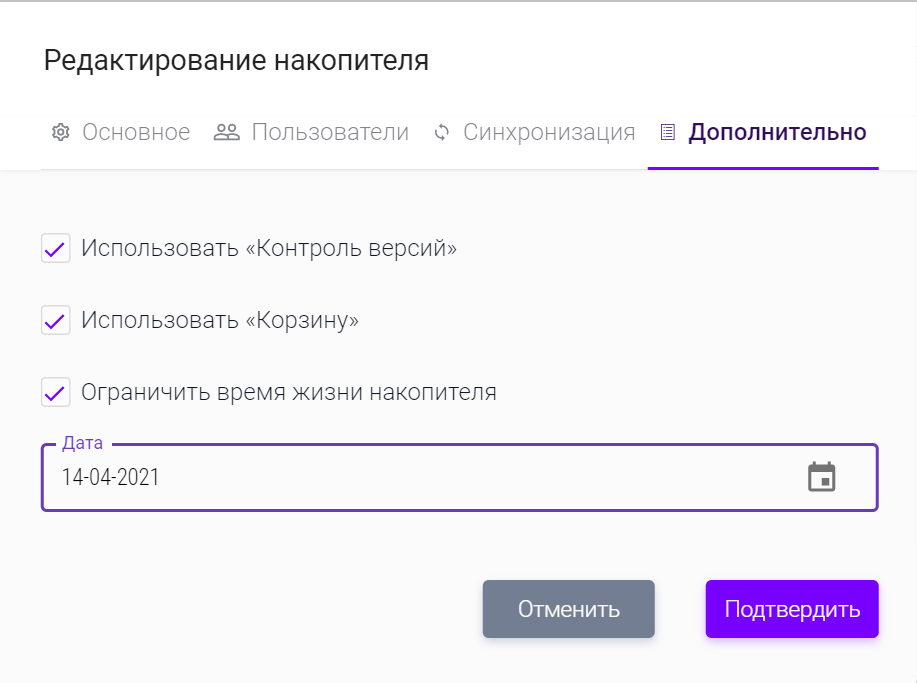Click the Редактирование накопителя dialog title
The height and width of the screenshot is (683, 917).
[236, 60]
